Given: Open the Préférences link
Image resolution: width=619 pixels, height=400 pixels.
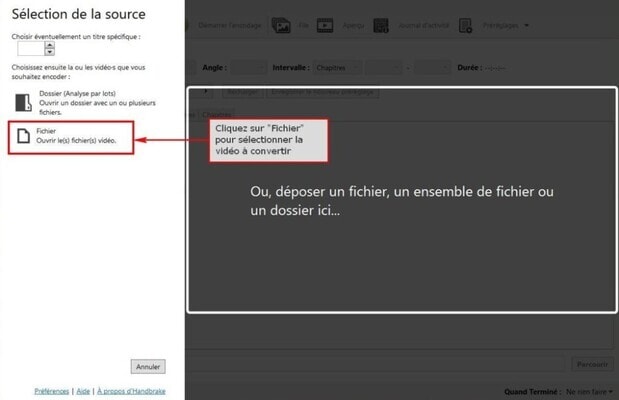Looking at the screenshot, I should 51,391.
